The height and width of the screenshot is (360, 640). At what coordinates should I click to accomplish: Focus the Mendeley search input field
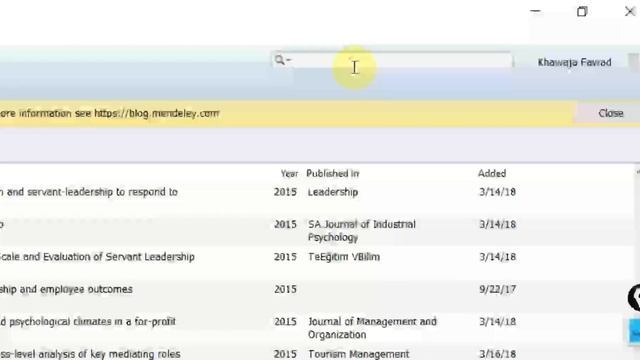pyautogui.click(x=392, y=60)
